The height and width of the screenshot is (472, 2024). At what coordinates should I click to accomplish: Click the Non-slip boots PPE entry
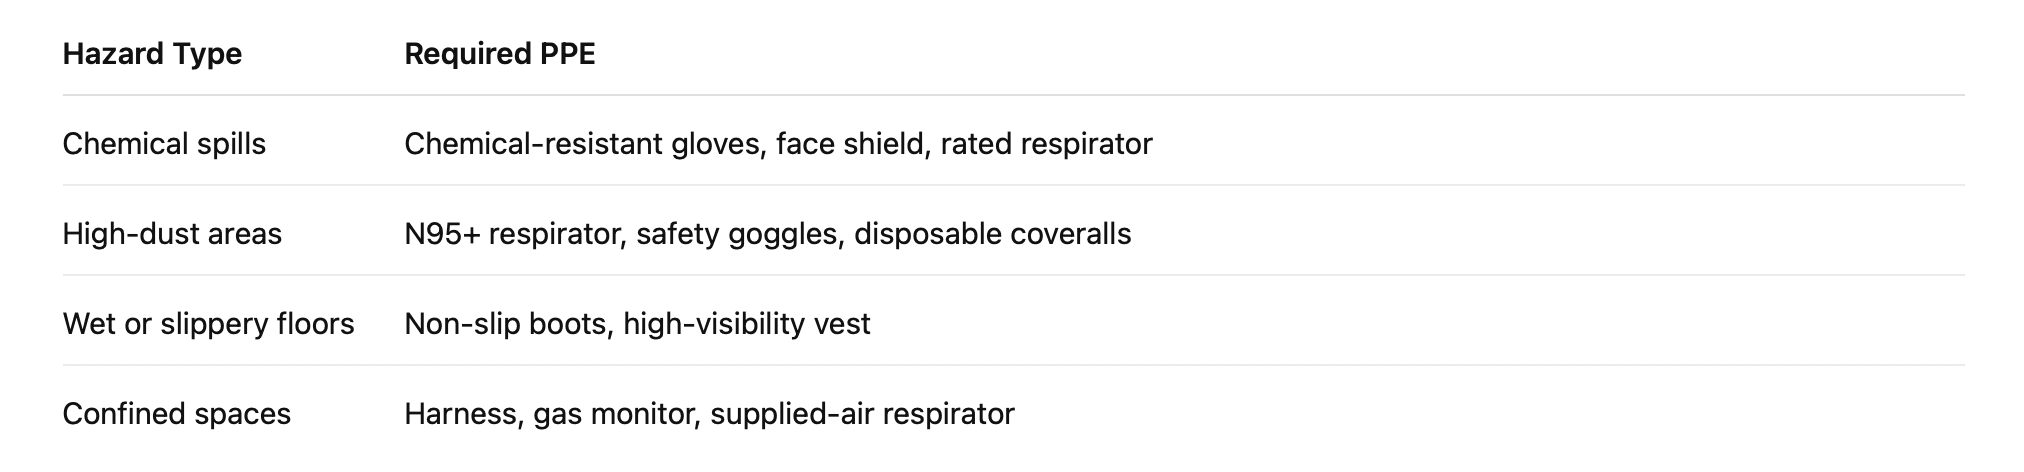point(507,324)
